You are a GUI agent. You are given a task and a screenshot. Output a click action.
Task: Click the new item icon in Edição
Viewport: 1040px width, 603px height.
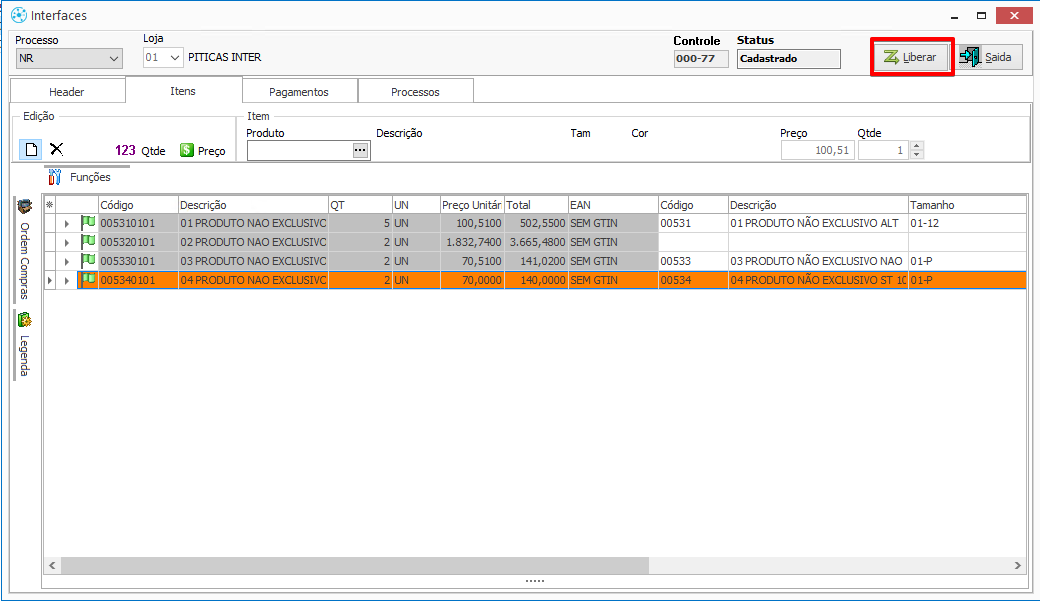click(x=31, y=150)
